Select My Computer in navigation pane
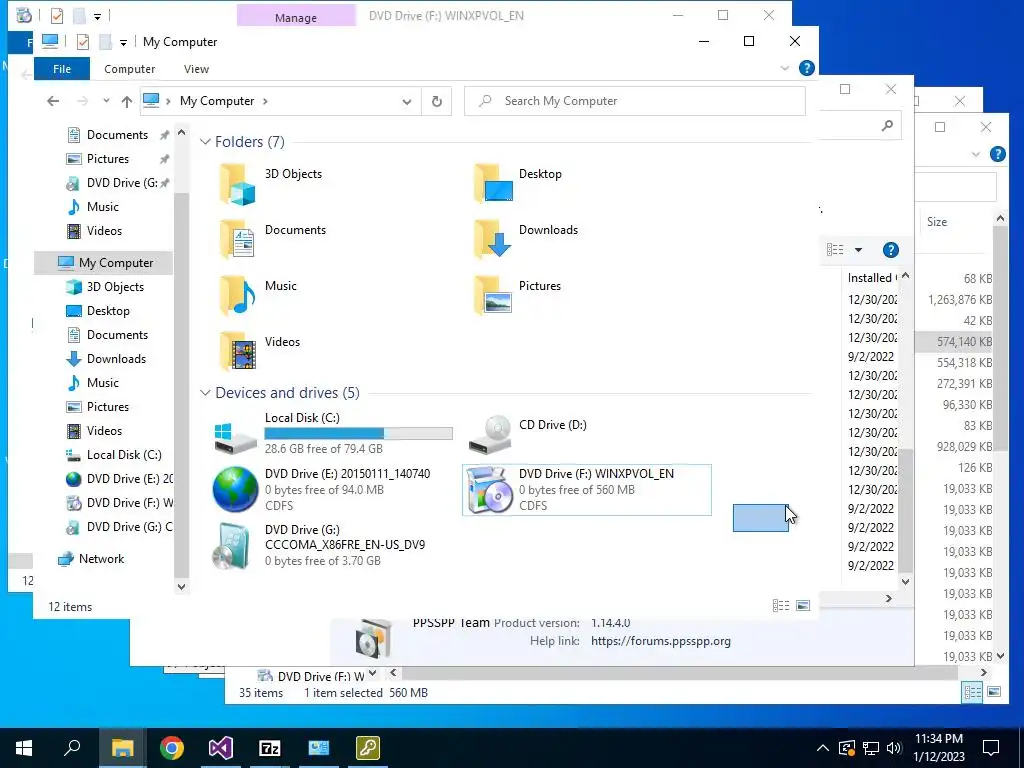 [104, 263]
